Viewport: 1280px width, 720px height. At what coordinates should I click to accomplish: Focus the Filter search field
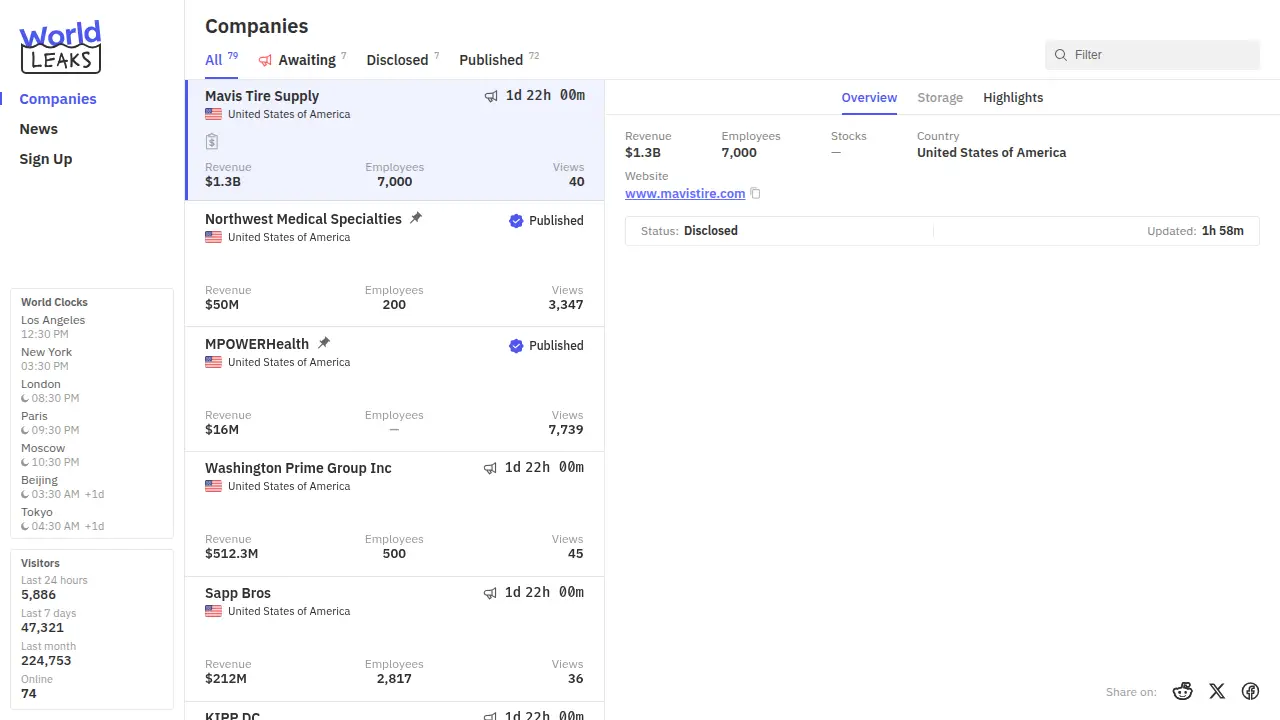(x=1160, y=55)
